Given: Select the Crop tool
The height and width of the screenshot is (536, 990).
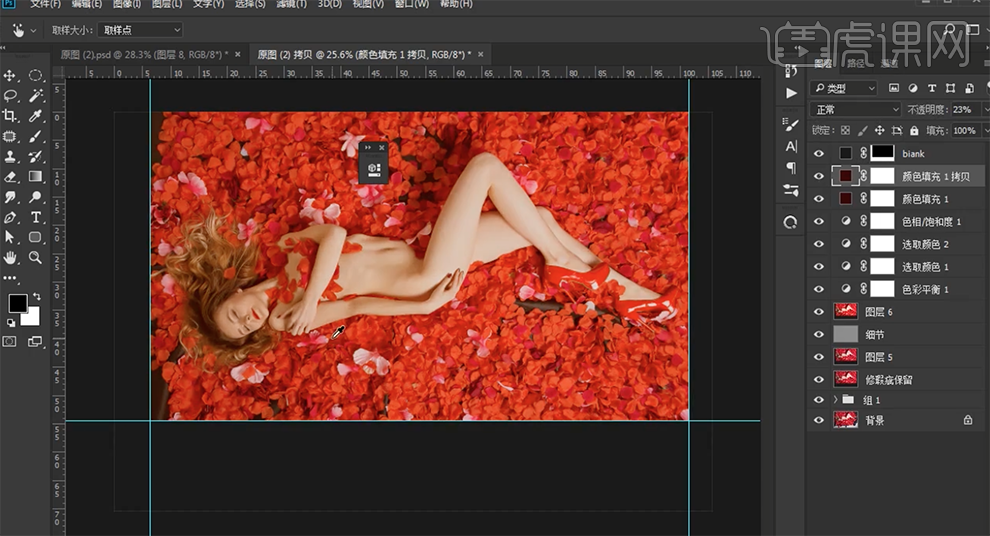Looking at the screenshot, I should click(x=11, y=116).
